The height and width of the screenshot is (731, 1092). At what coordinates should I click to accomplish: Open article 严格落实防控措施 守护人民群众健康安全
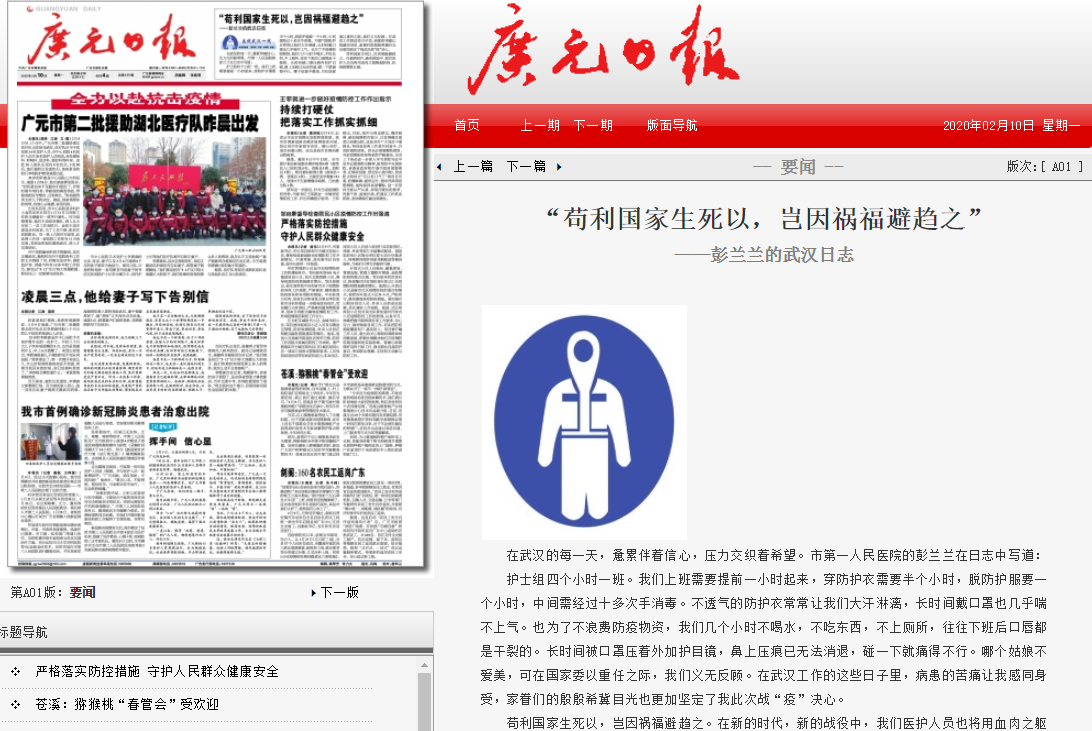coord(157,672)
